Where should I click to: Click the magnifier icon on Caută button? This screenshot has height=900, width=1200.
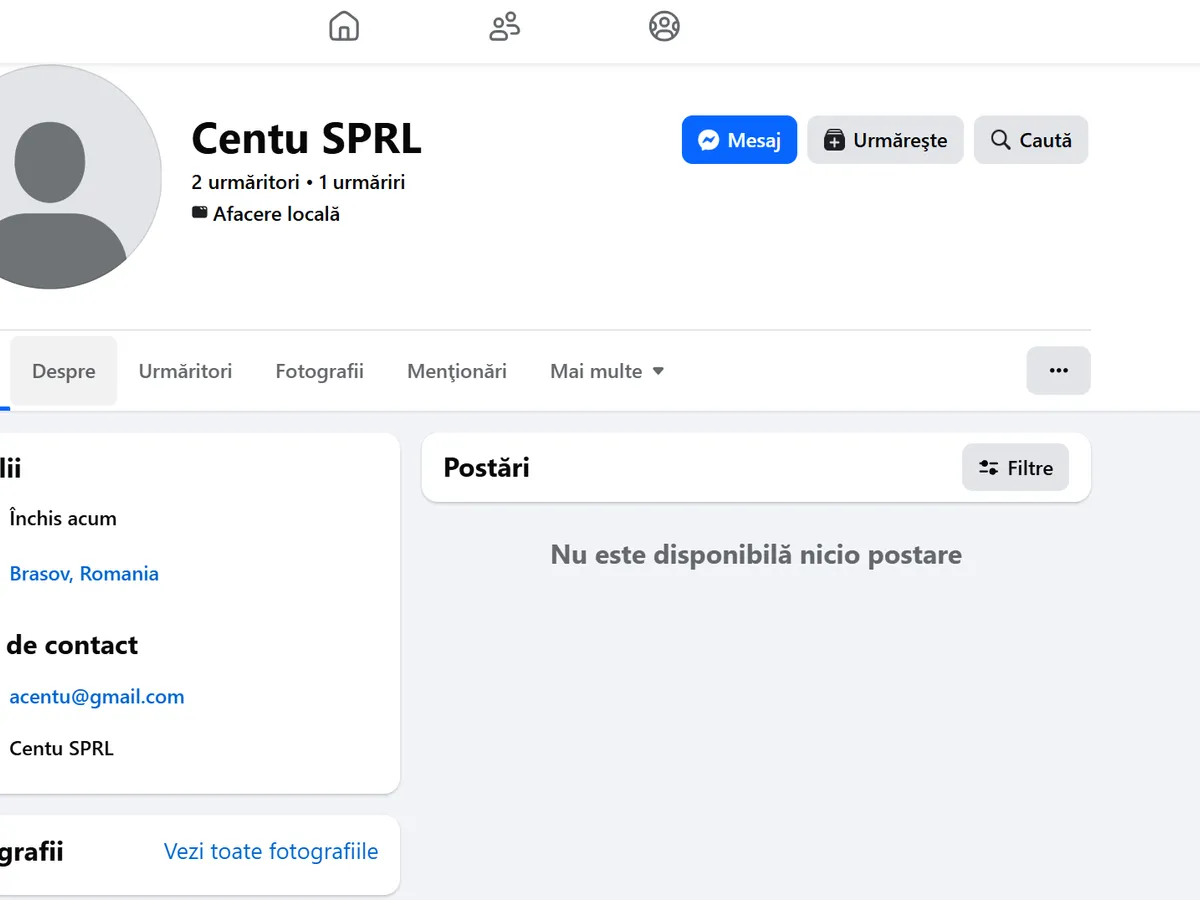(999, 140)
